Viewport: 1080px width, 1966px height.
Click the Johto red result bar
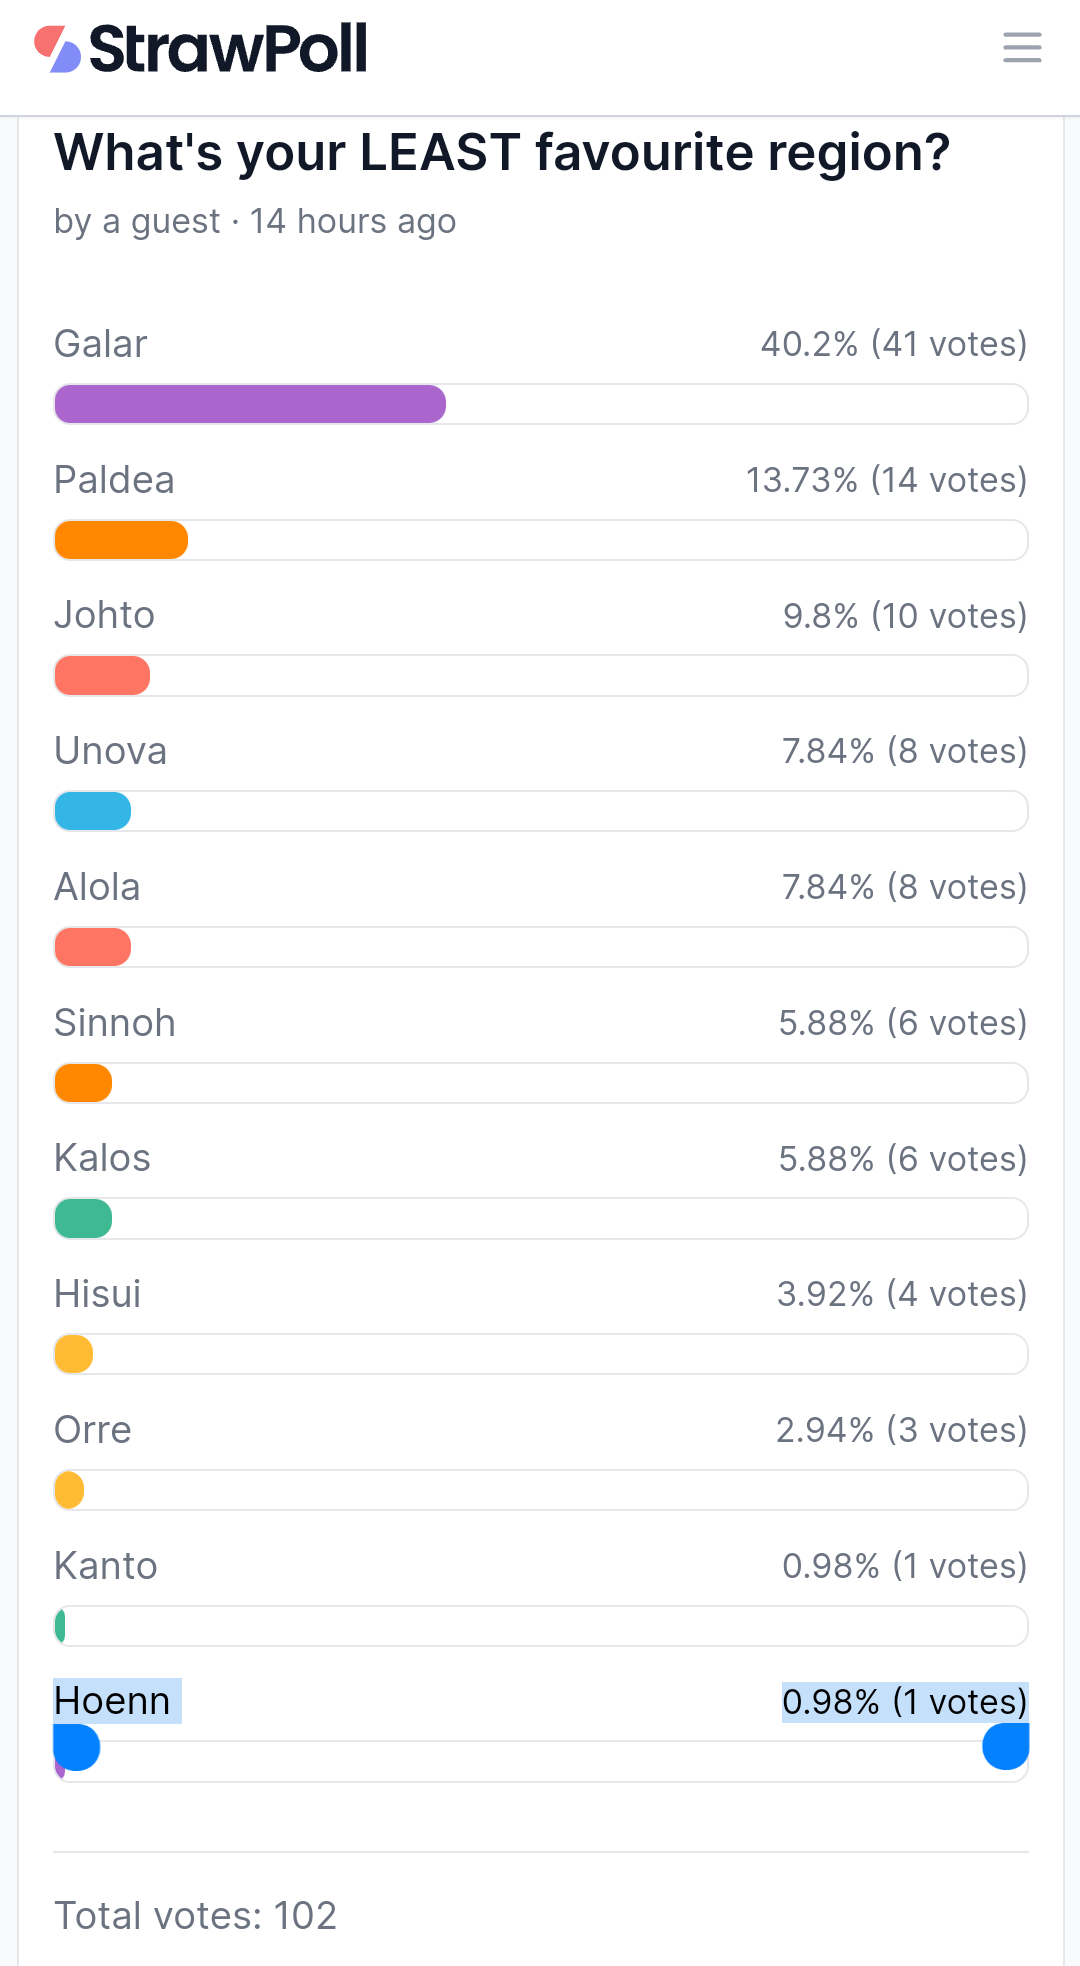click(102, 676)
